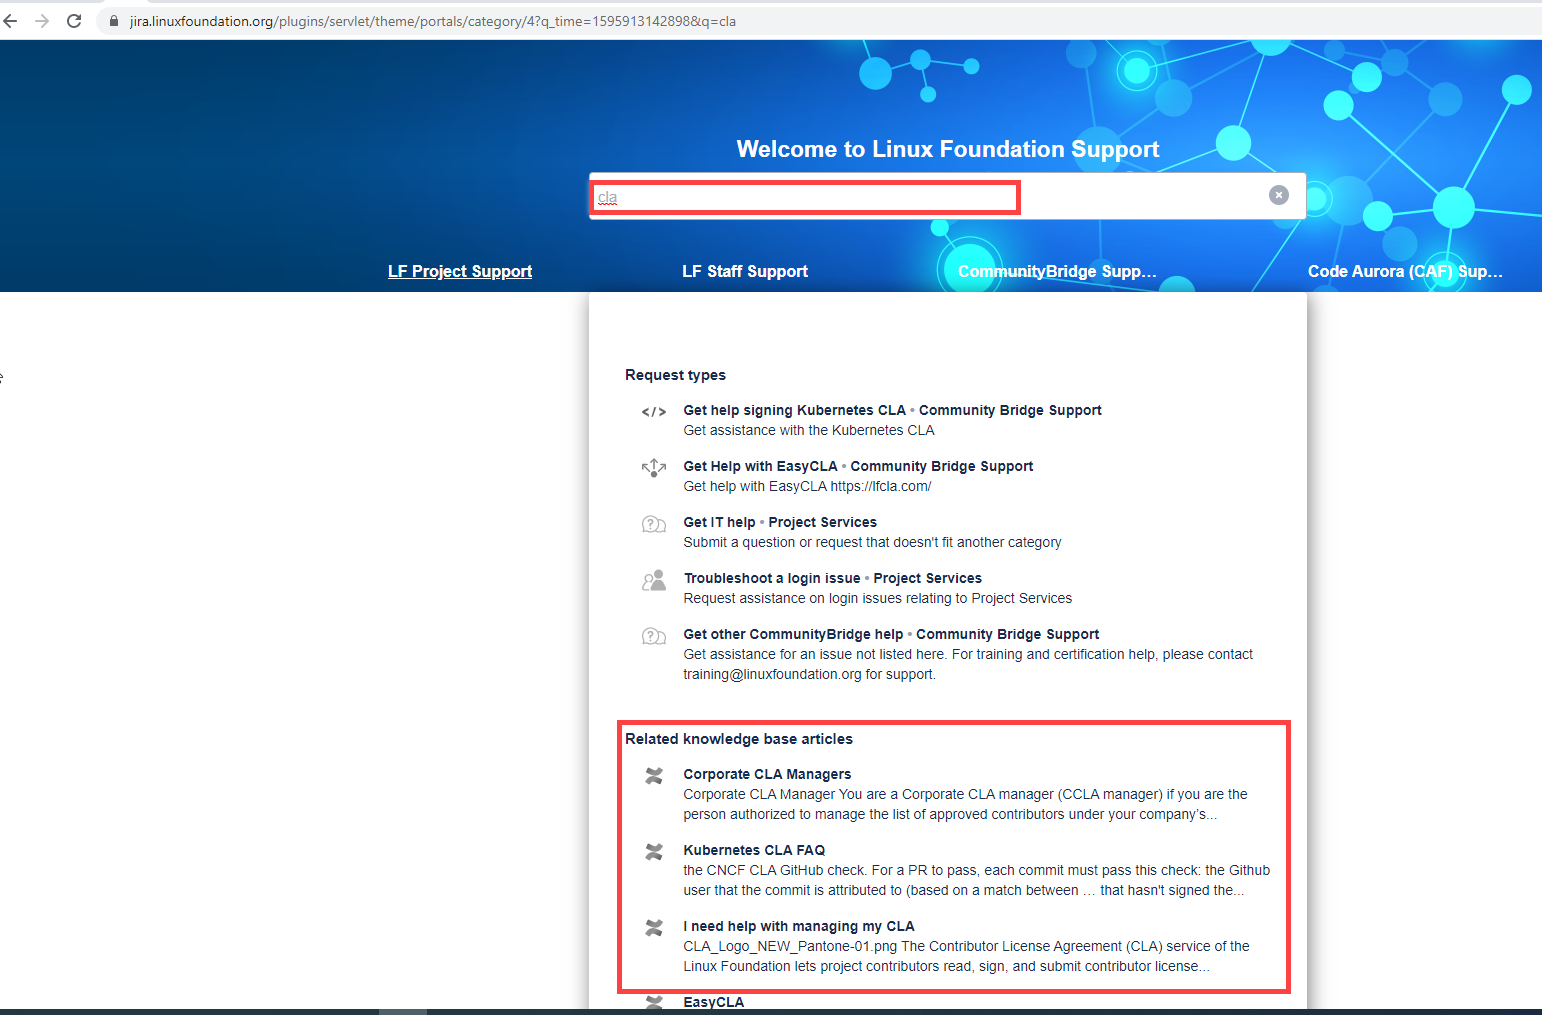Click Confluence icon beside EasyCLA article
1542x1015 pixels.
click(654, 1002)
